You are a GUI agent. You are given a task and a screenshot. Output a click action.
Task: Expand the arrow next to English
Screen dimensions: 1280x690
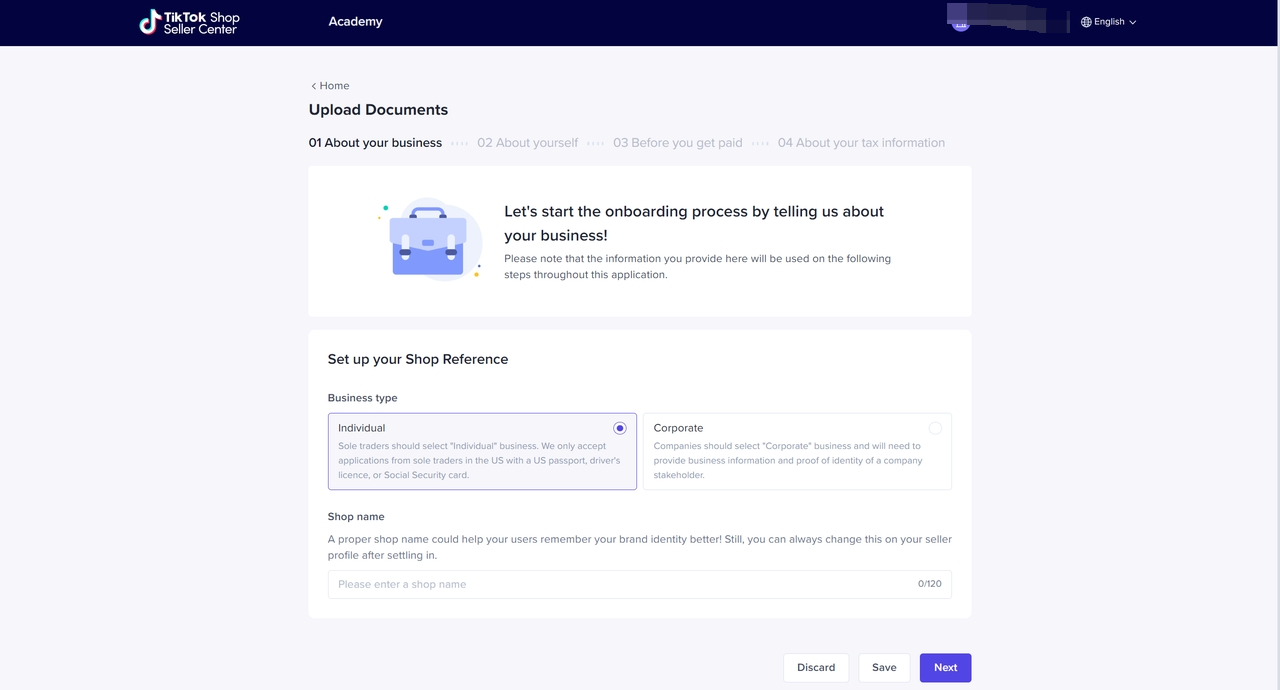(1133, 22)
